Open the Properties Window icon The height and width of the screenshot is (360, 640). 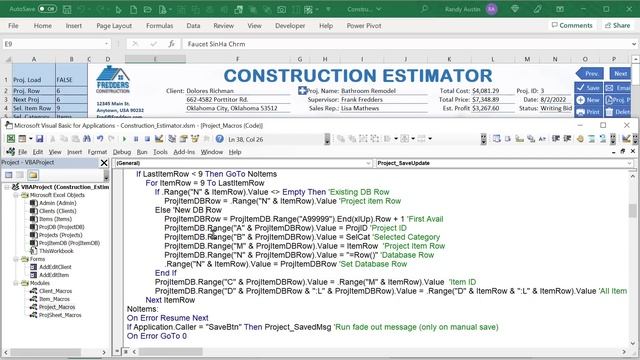(x=183, y=139)
